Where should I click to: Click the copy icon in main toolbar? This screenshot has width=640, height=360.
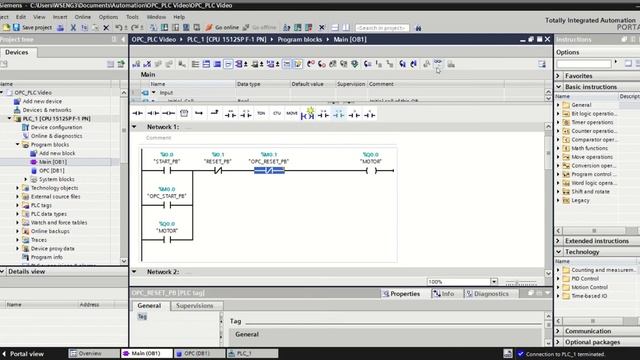pos(84,28)
